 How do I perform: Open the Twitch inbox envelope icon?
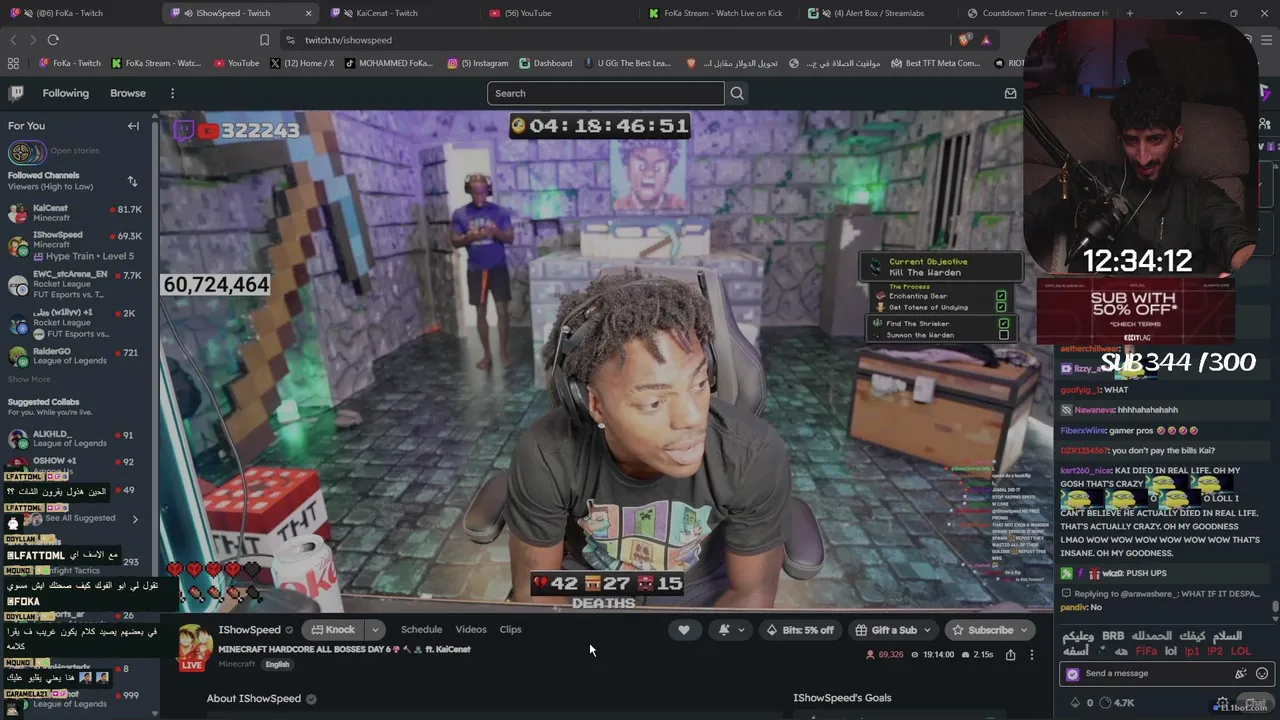click(1010, 93)
